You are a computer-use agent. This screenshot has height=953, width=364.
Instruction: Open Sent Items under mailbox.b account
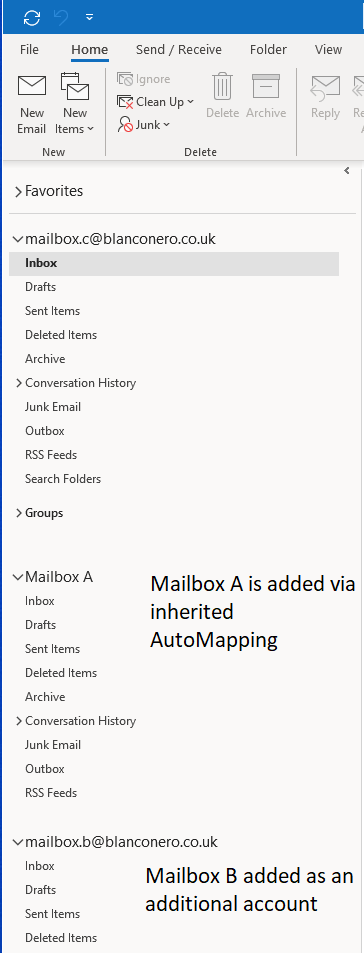(x=52, y=914)
